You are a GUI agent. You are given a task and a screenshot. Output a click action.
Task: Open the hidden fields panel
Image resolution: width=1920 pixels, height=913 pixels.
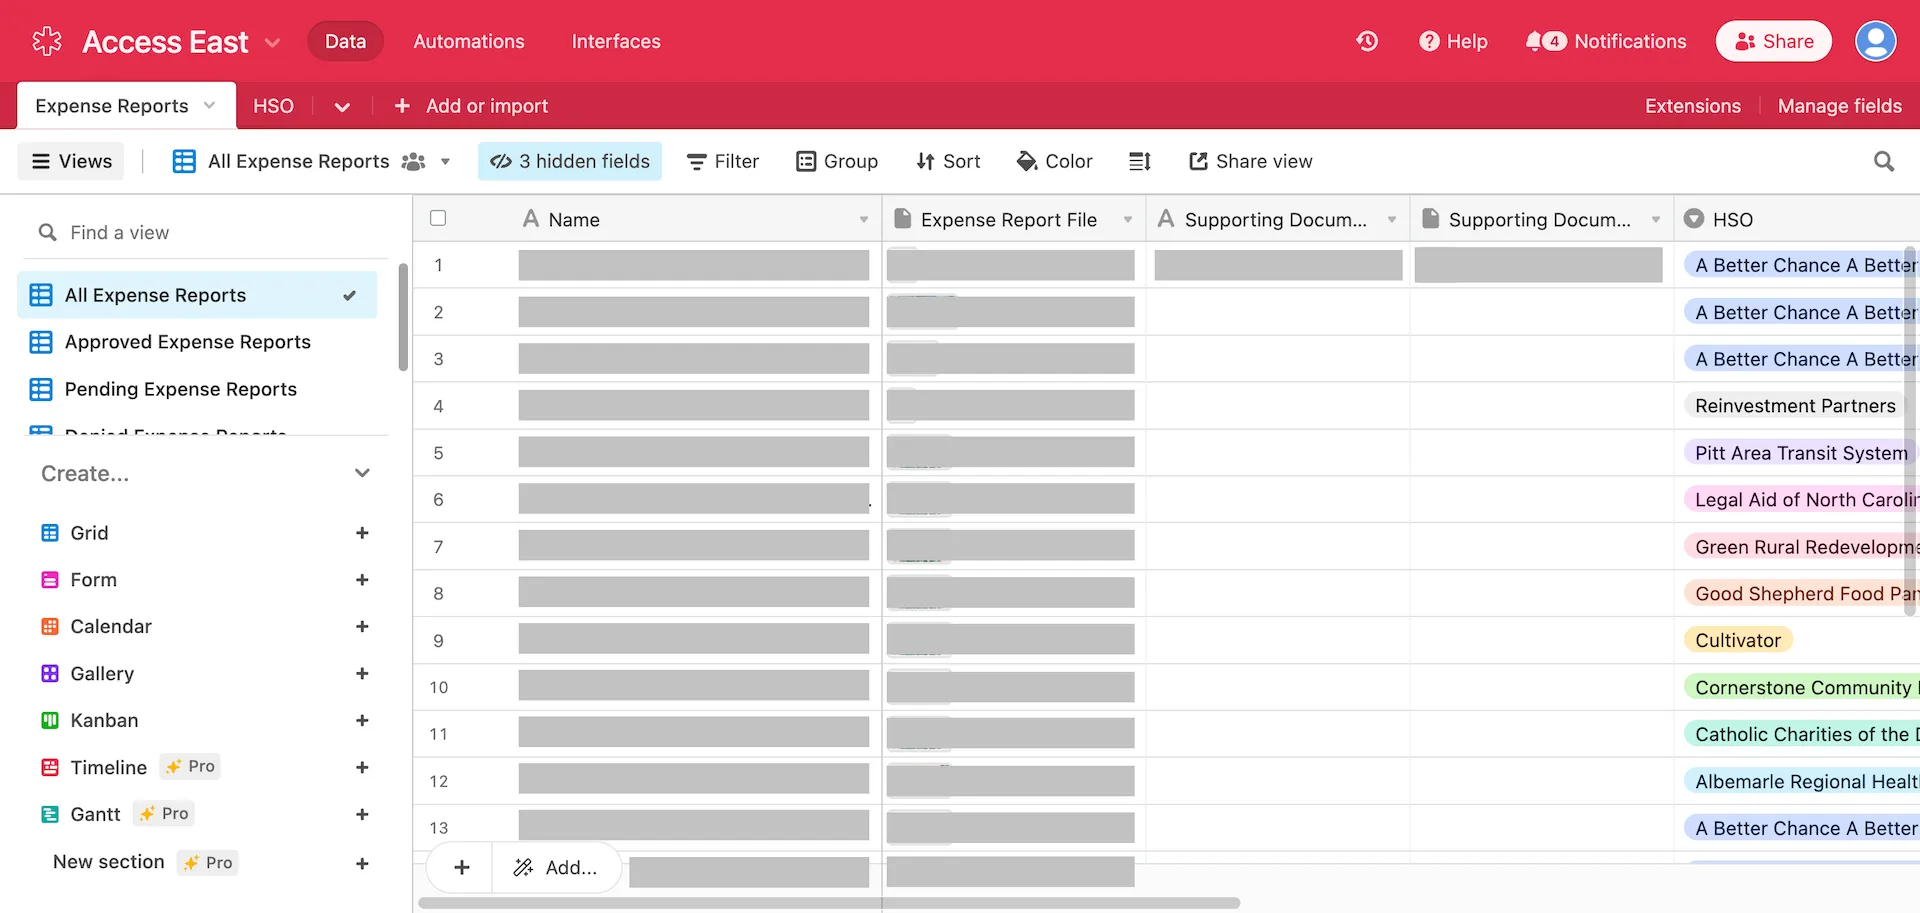click(569, 160)
